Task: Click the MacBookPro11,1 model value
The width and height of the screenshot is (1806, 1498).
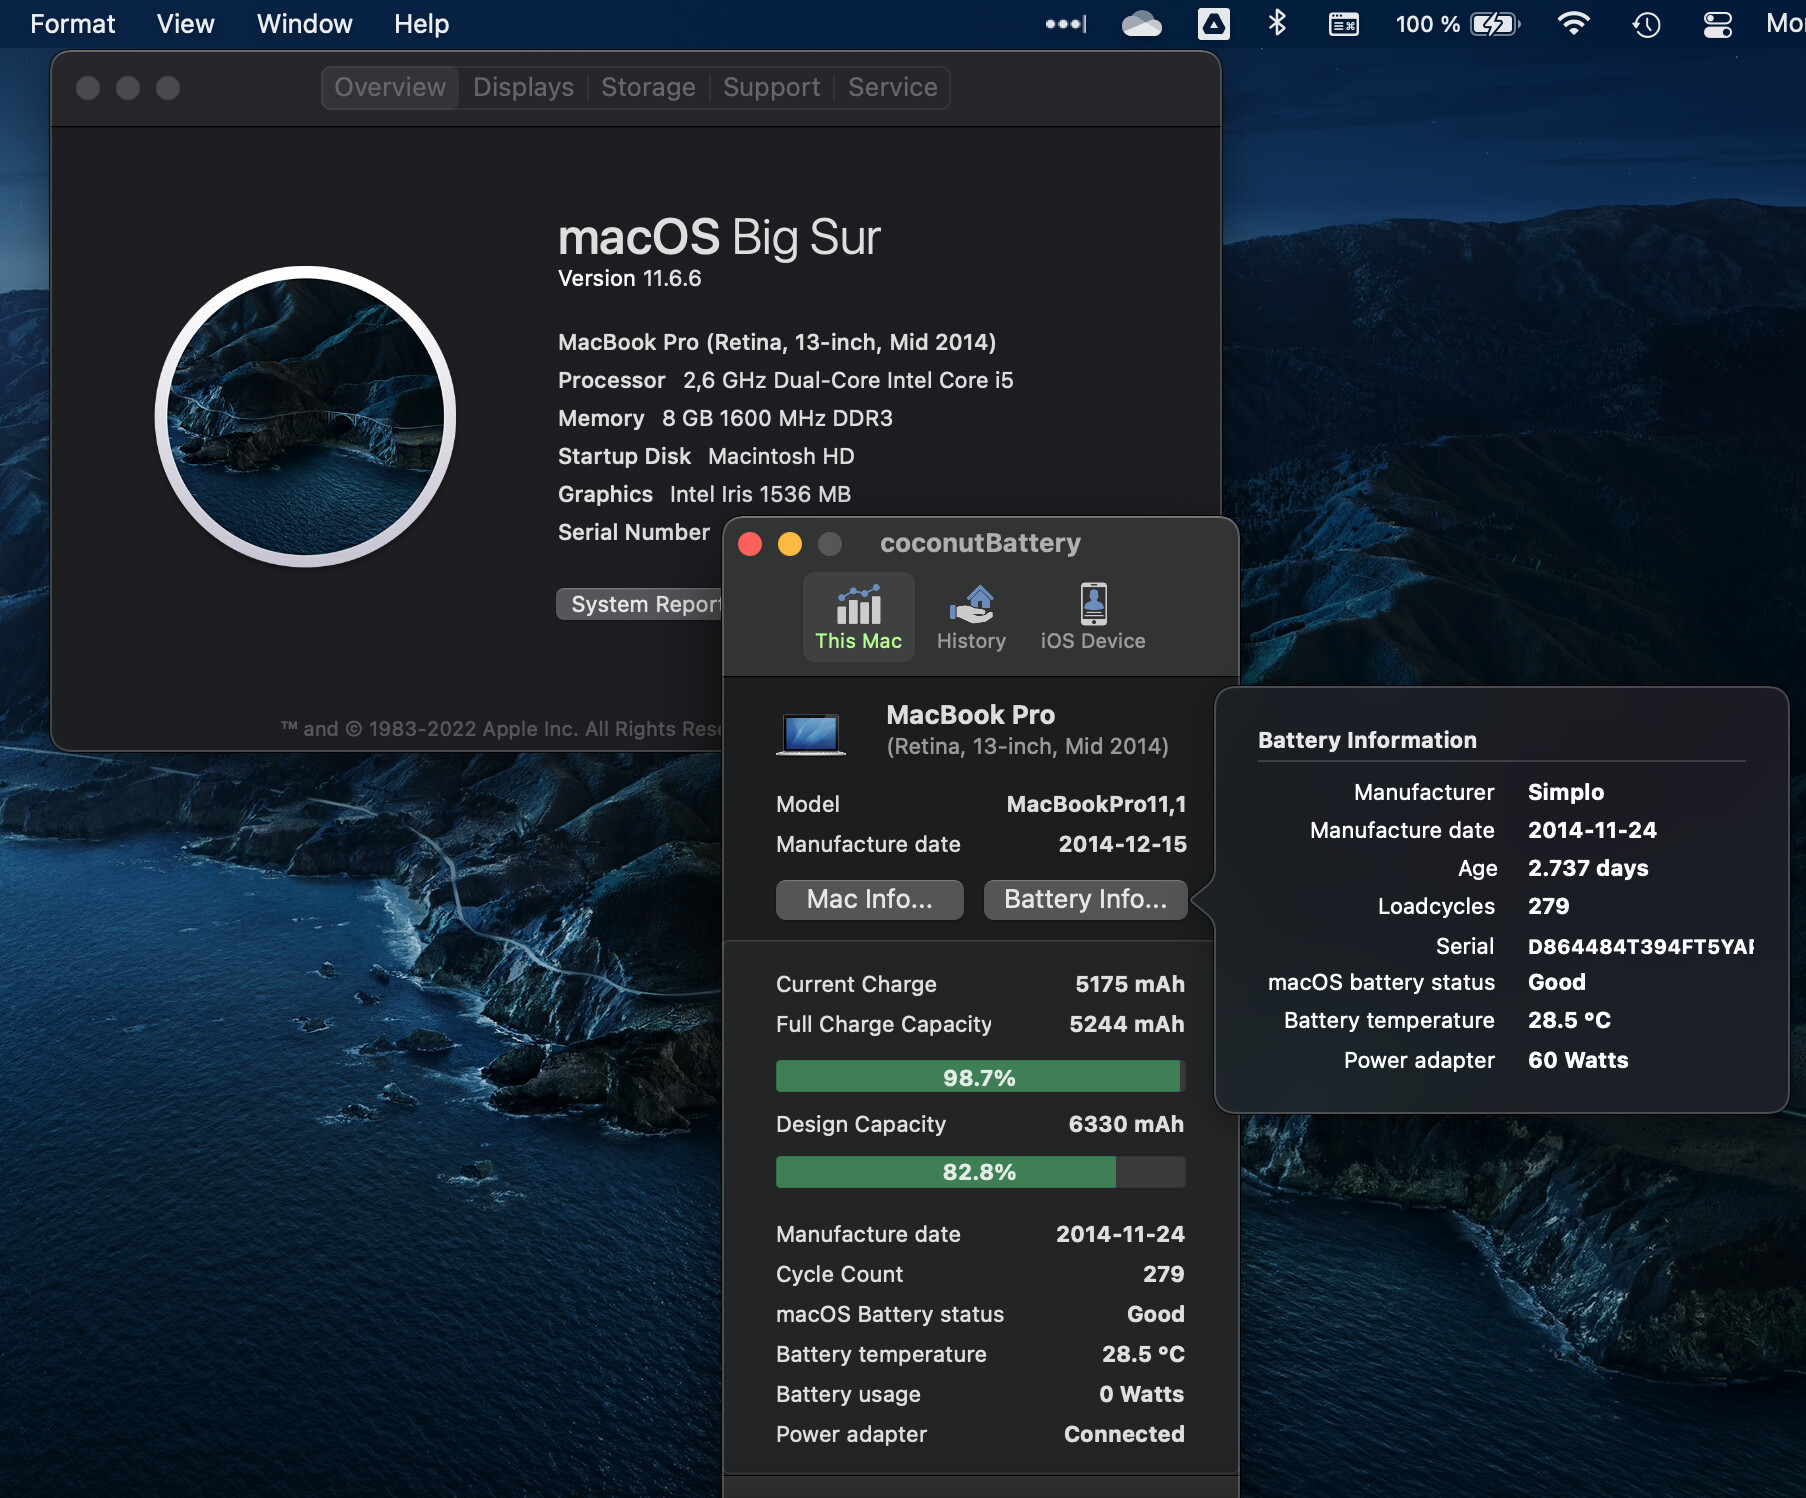Action: 1096,804
